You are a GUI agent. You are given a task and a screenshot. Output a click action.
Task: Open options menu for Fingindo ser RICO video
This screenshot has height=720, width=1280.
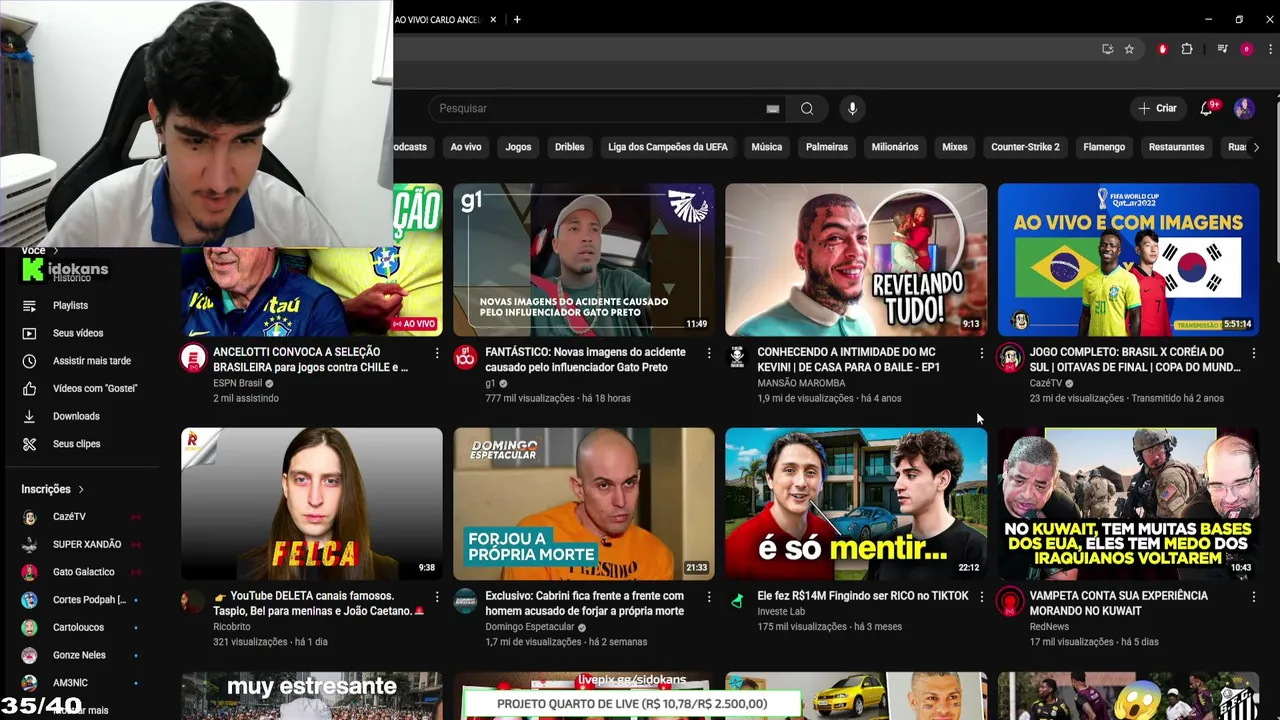click(x=981, y=597)
